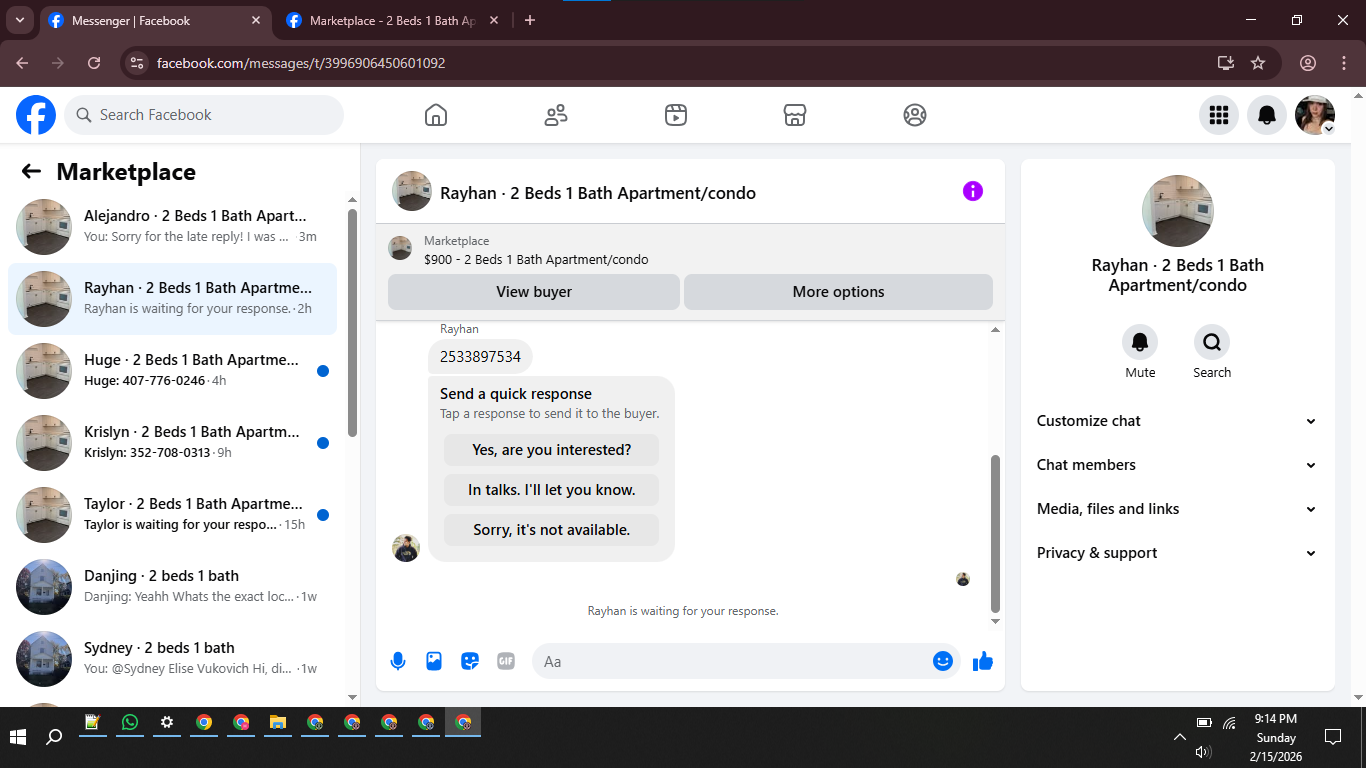The height and width of the screenshot is (768, 1366).
Task: Open Chrome tab search dropdown arrow
Action: (20, 20)
